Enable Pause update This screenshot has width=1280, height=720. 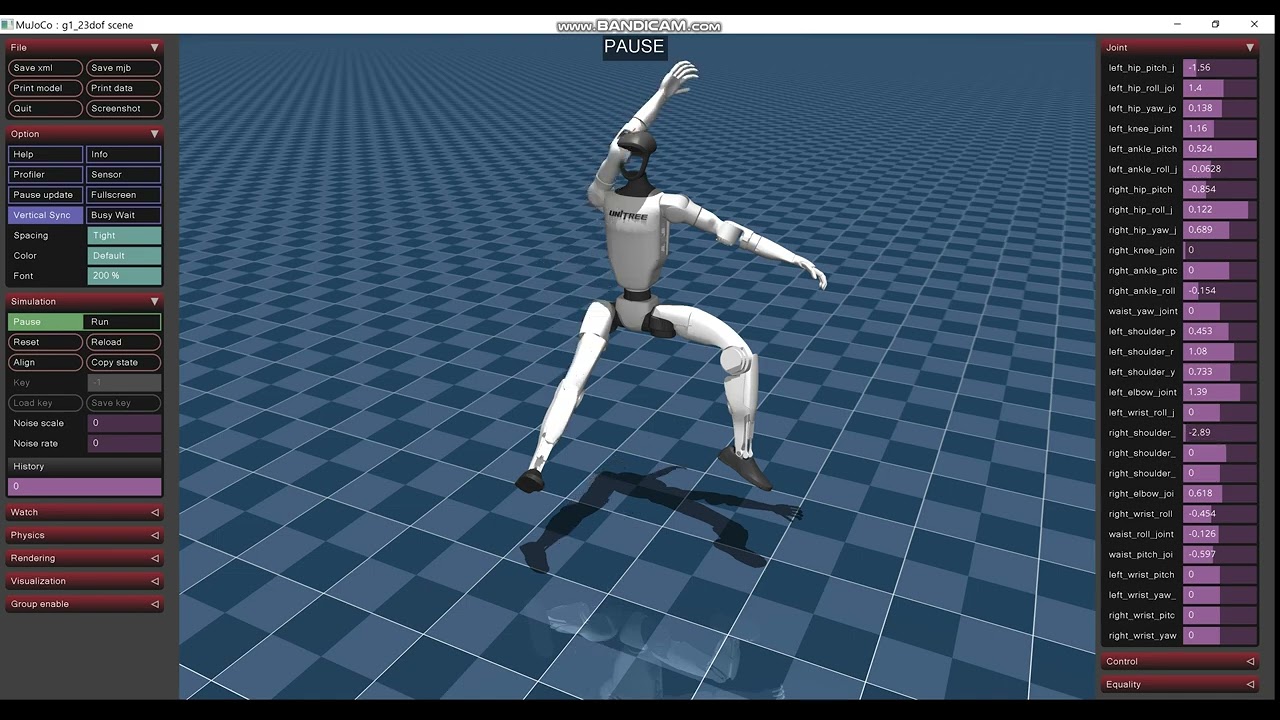click(45, 195)
